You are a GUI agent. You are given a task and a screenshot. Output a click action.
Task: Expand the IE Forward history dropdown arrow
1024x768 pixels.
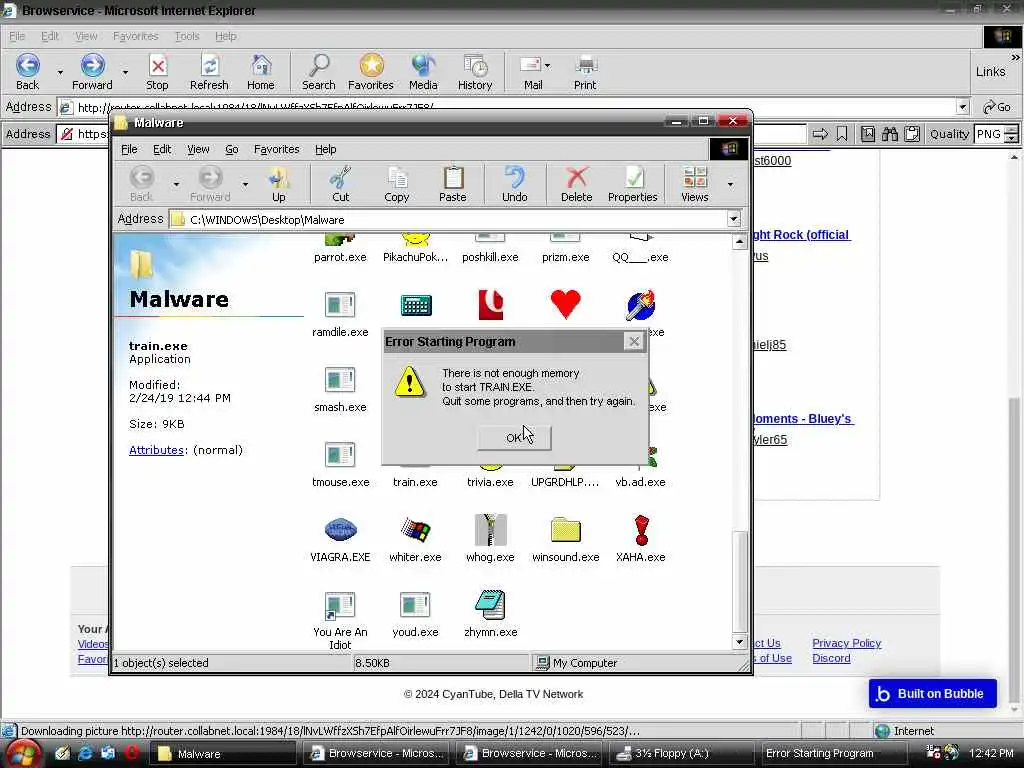pyautogui.click(x=125, y=72)
